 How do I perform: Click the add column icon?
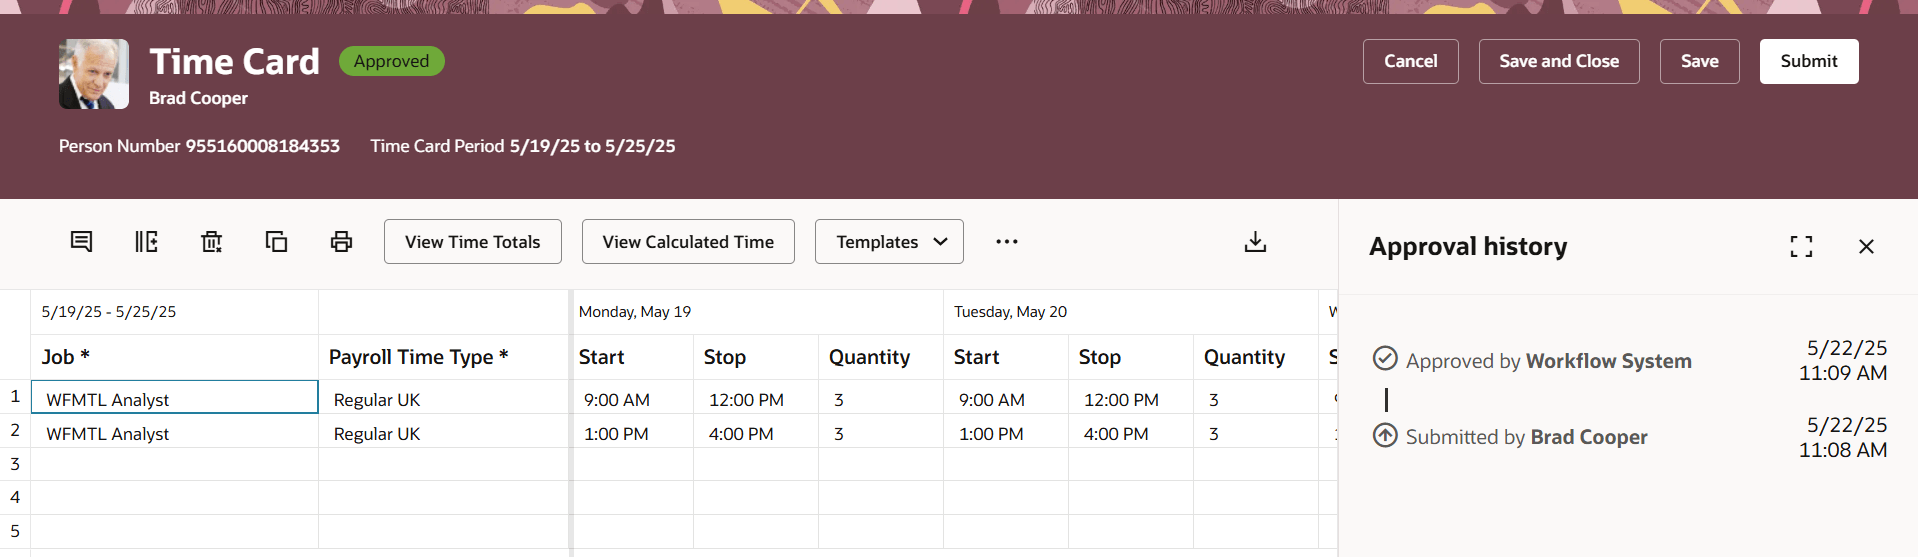[x=146, y=241]
